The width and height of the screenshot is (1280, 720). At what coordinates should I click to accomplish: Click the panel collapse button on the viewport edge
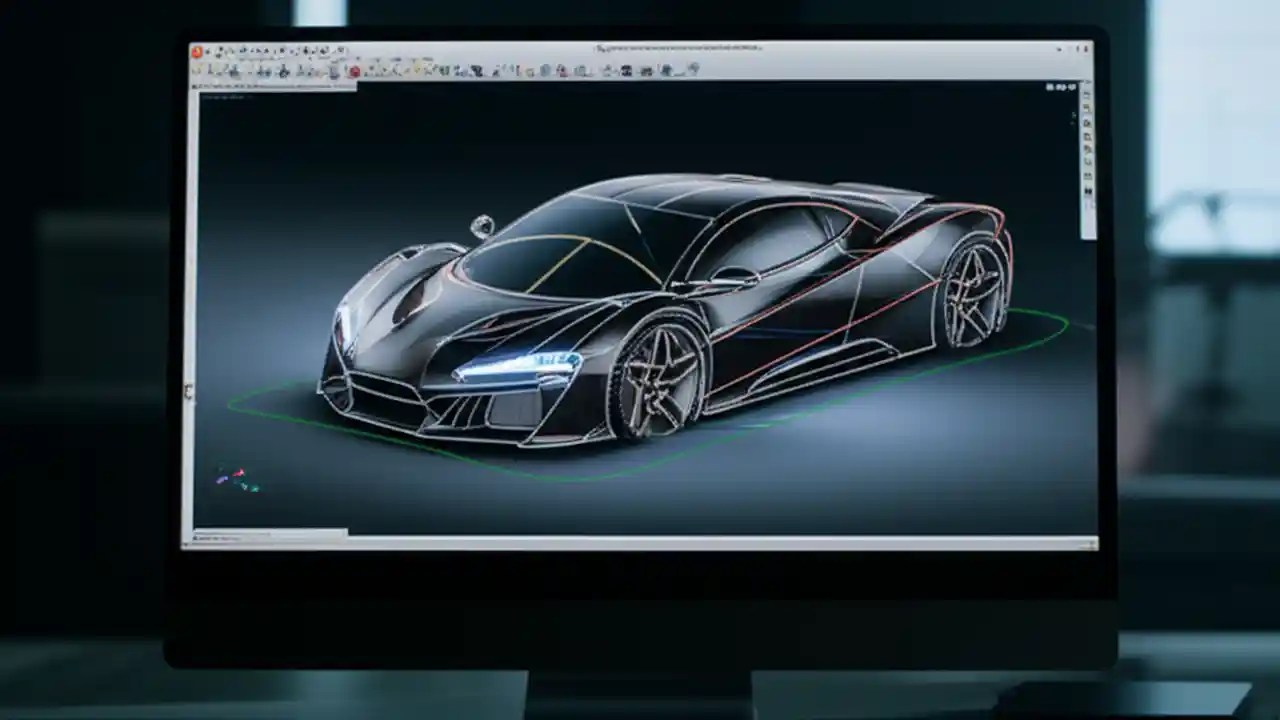pos(187,390)
